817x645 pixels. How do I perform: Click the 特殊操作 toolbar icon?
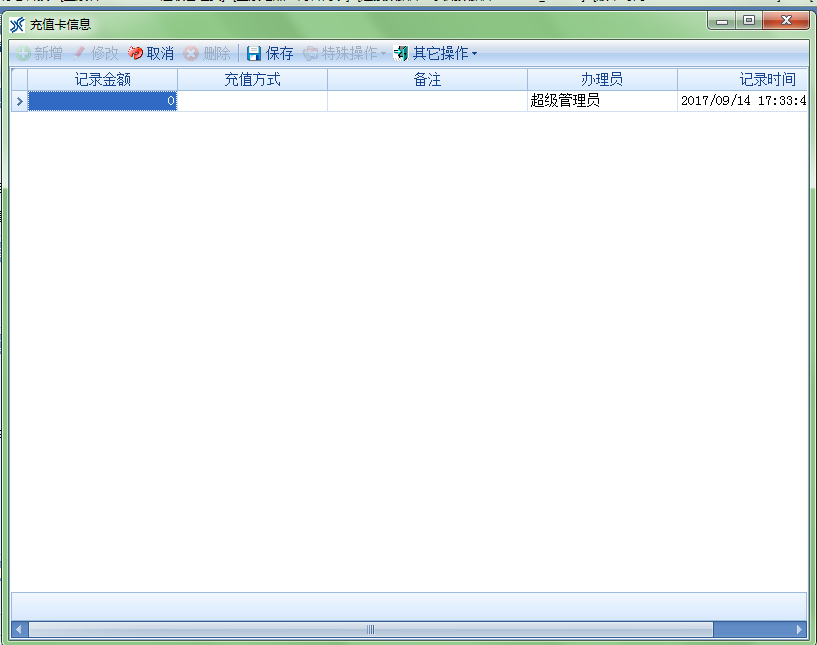click(311, 53)
